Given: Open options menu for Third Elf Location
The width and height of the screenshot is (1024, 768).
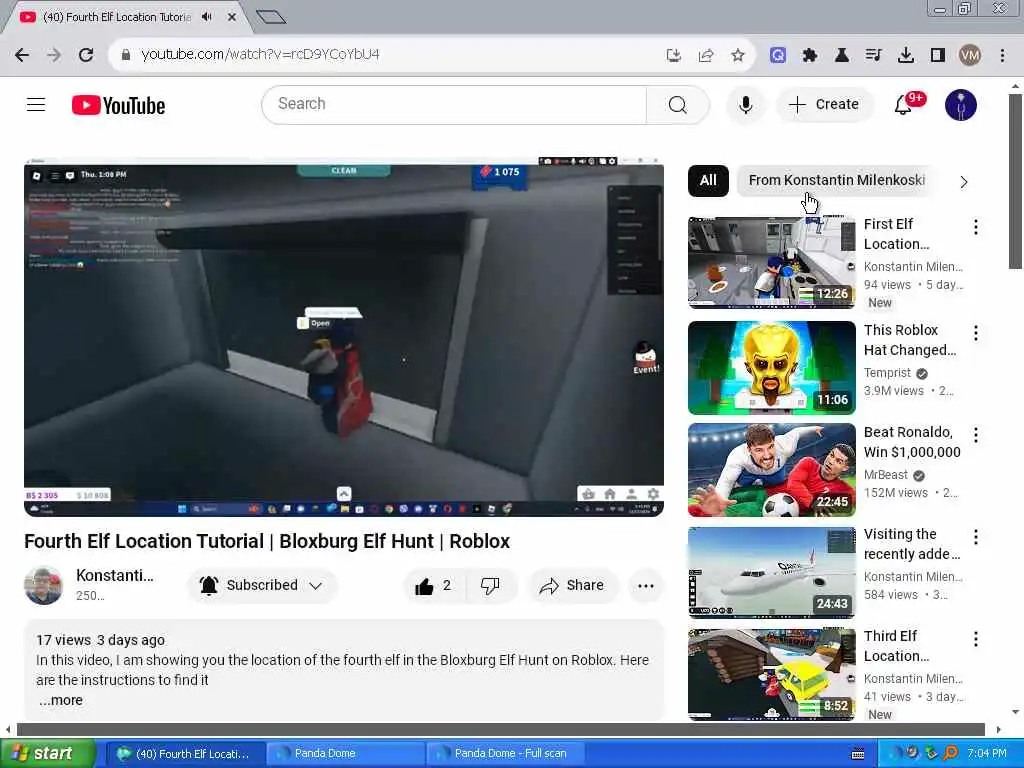Looking at the screenshot, I should [976, 639].
